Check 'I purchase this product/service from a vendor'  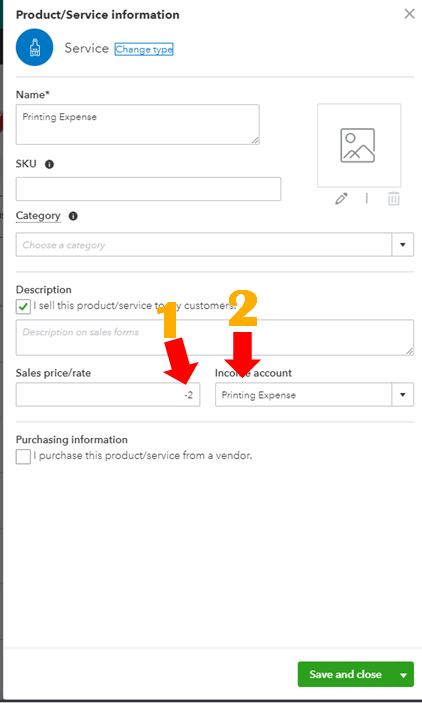(23, 457)
